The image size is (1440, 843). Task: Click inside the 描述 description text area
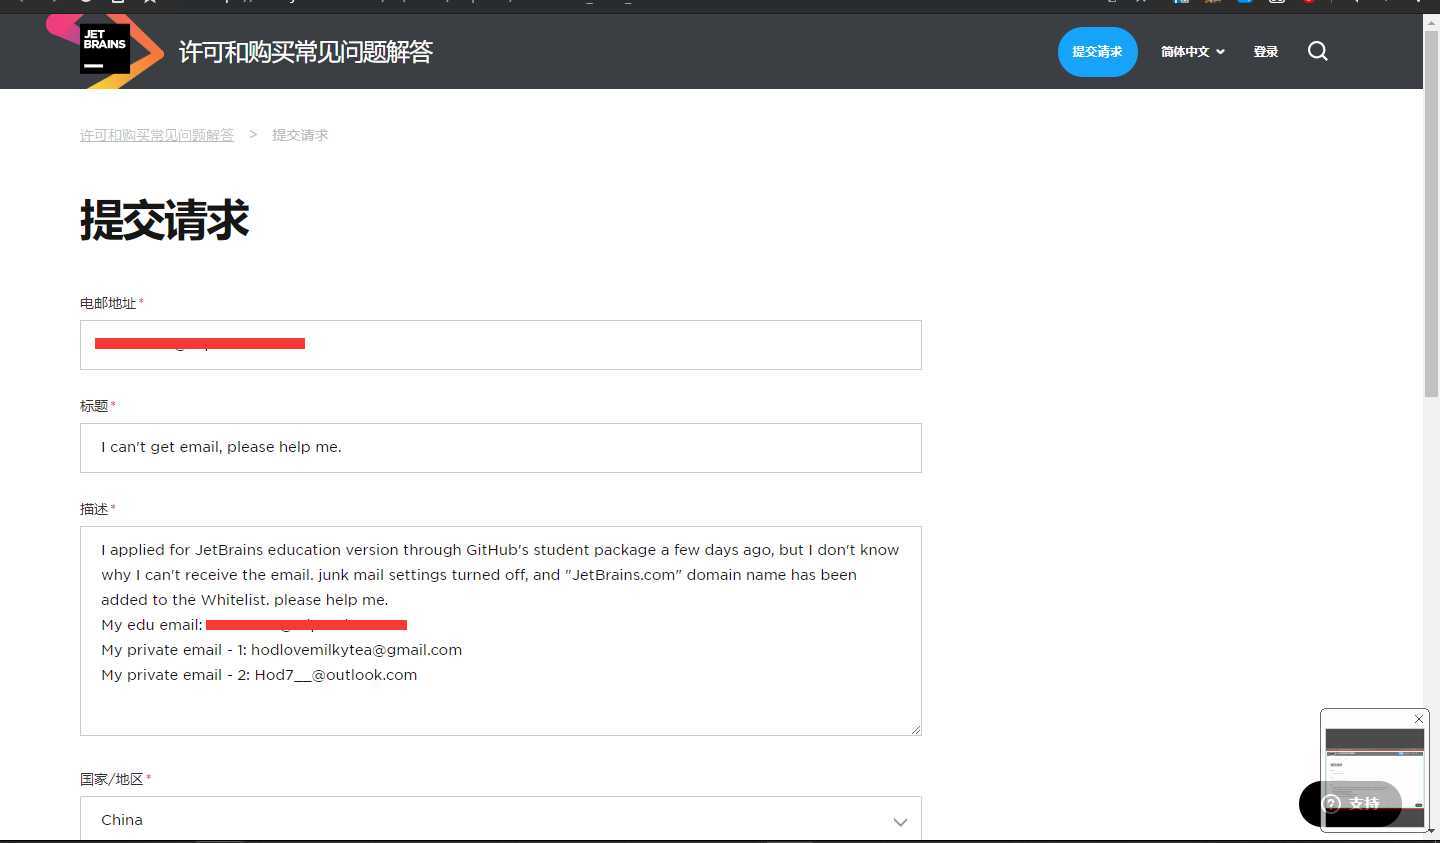click(500, 631)
